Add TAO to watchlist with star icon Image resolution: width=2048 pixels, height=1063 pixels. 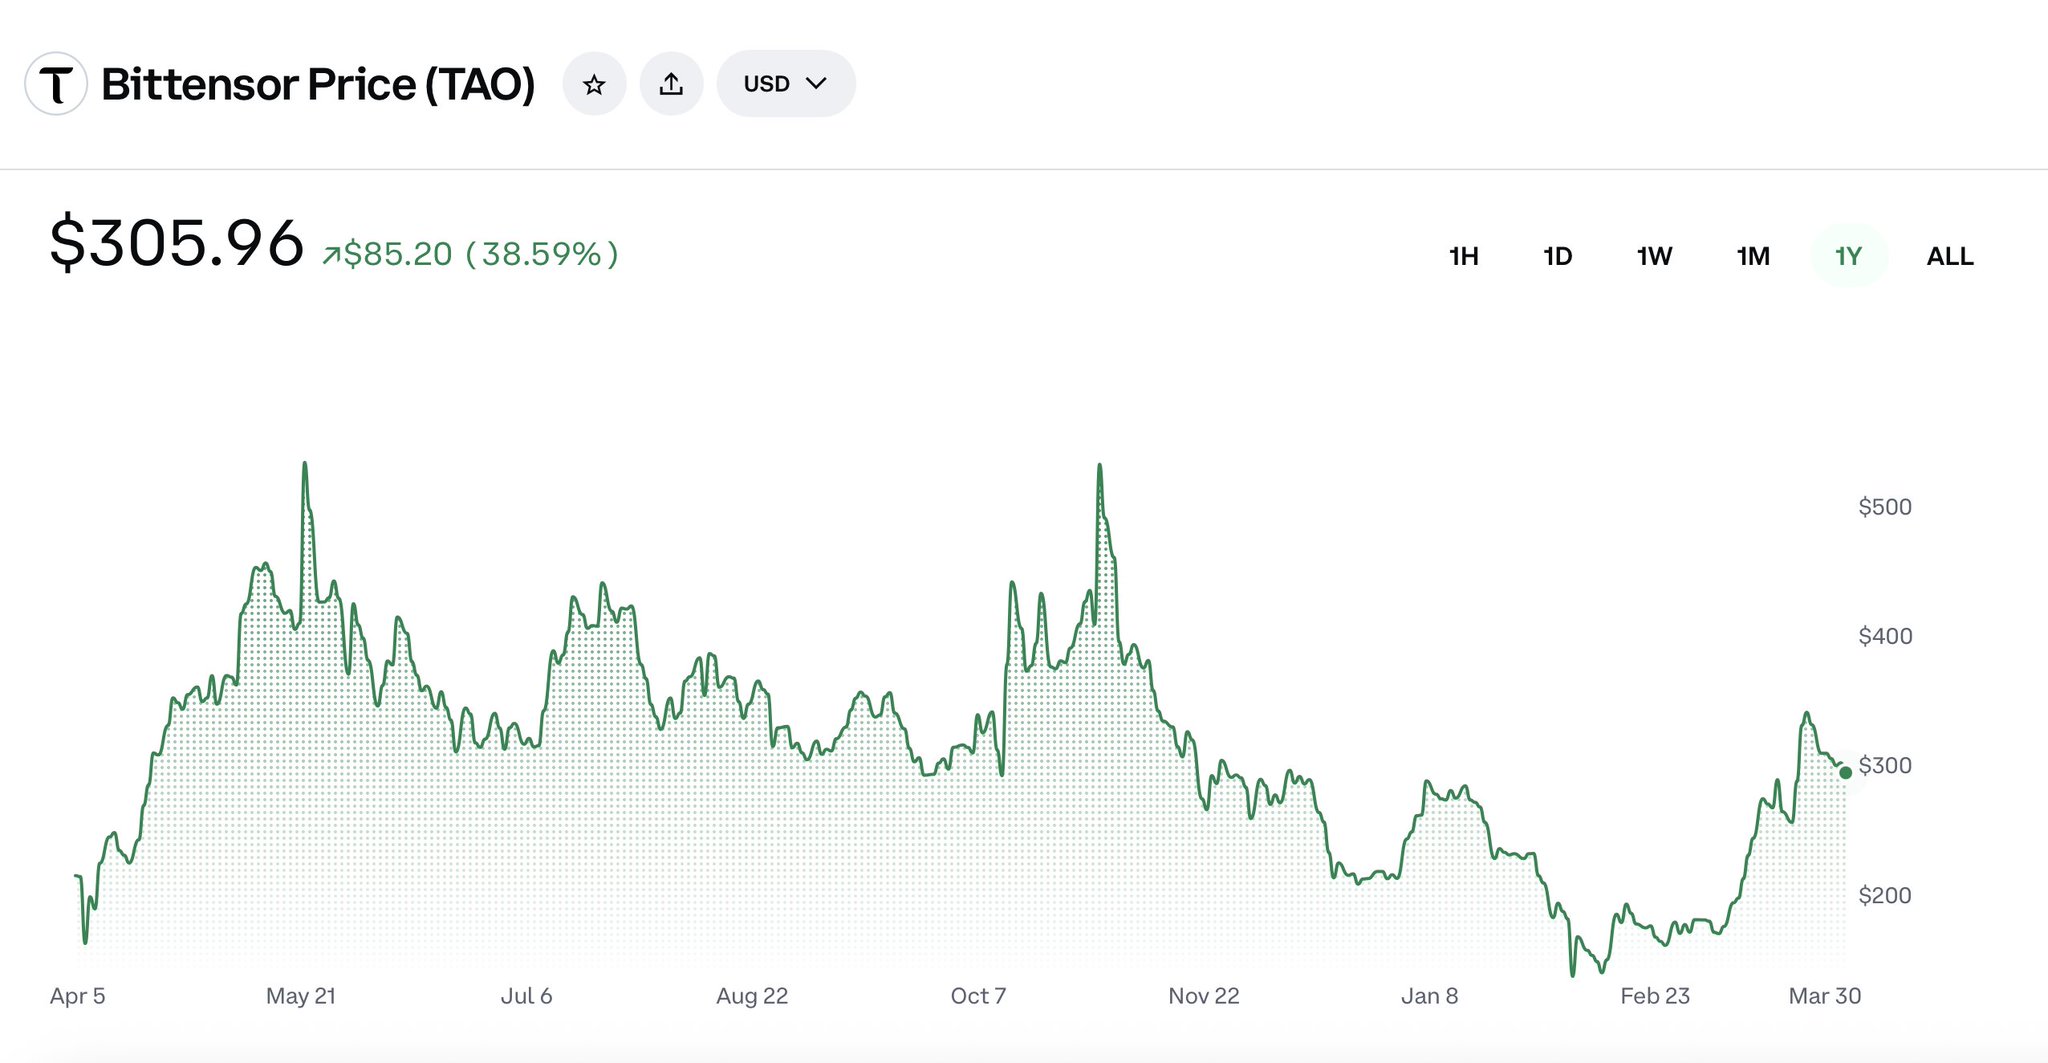pyautogui.click(x=594, y=84)
